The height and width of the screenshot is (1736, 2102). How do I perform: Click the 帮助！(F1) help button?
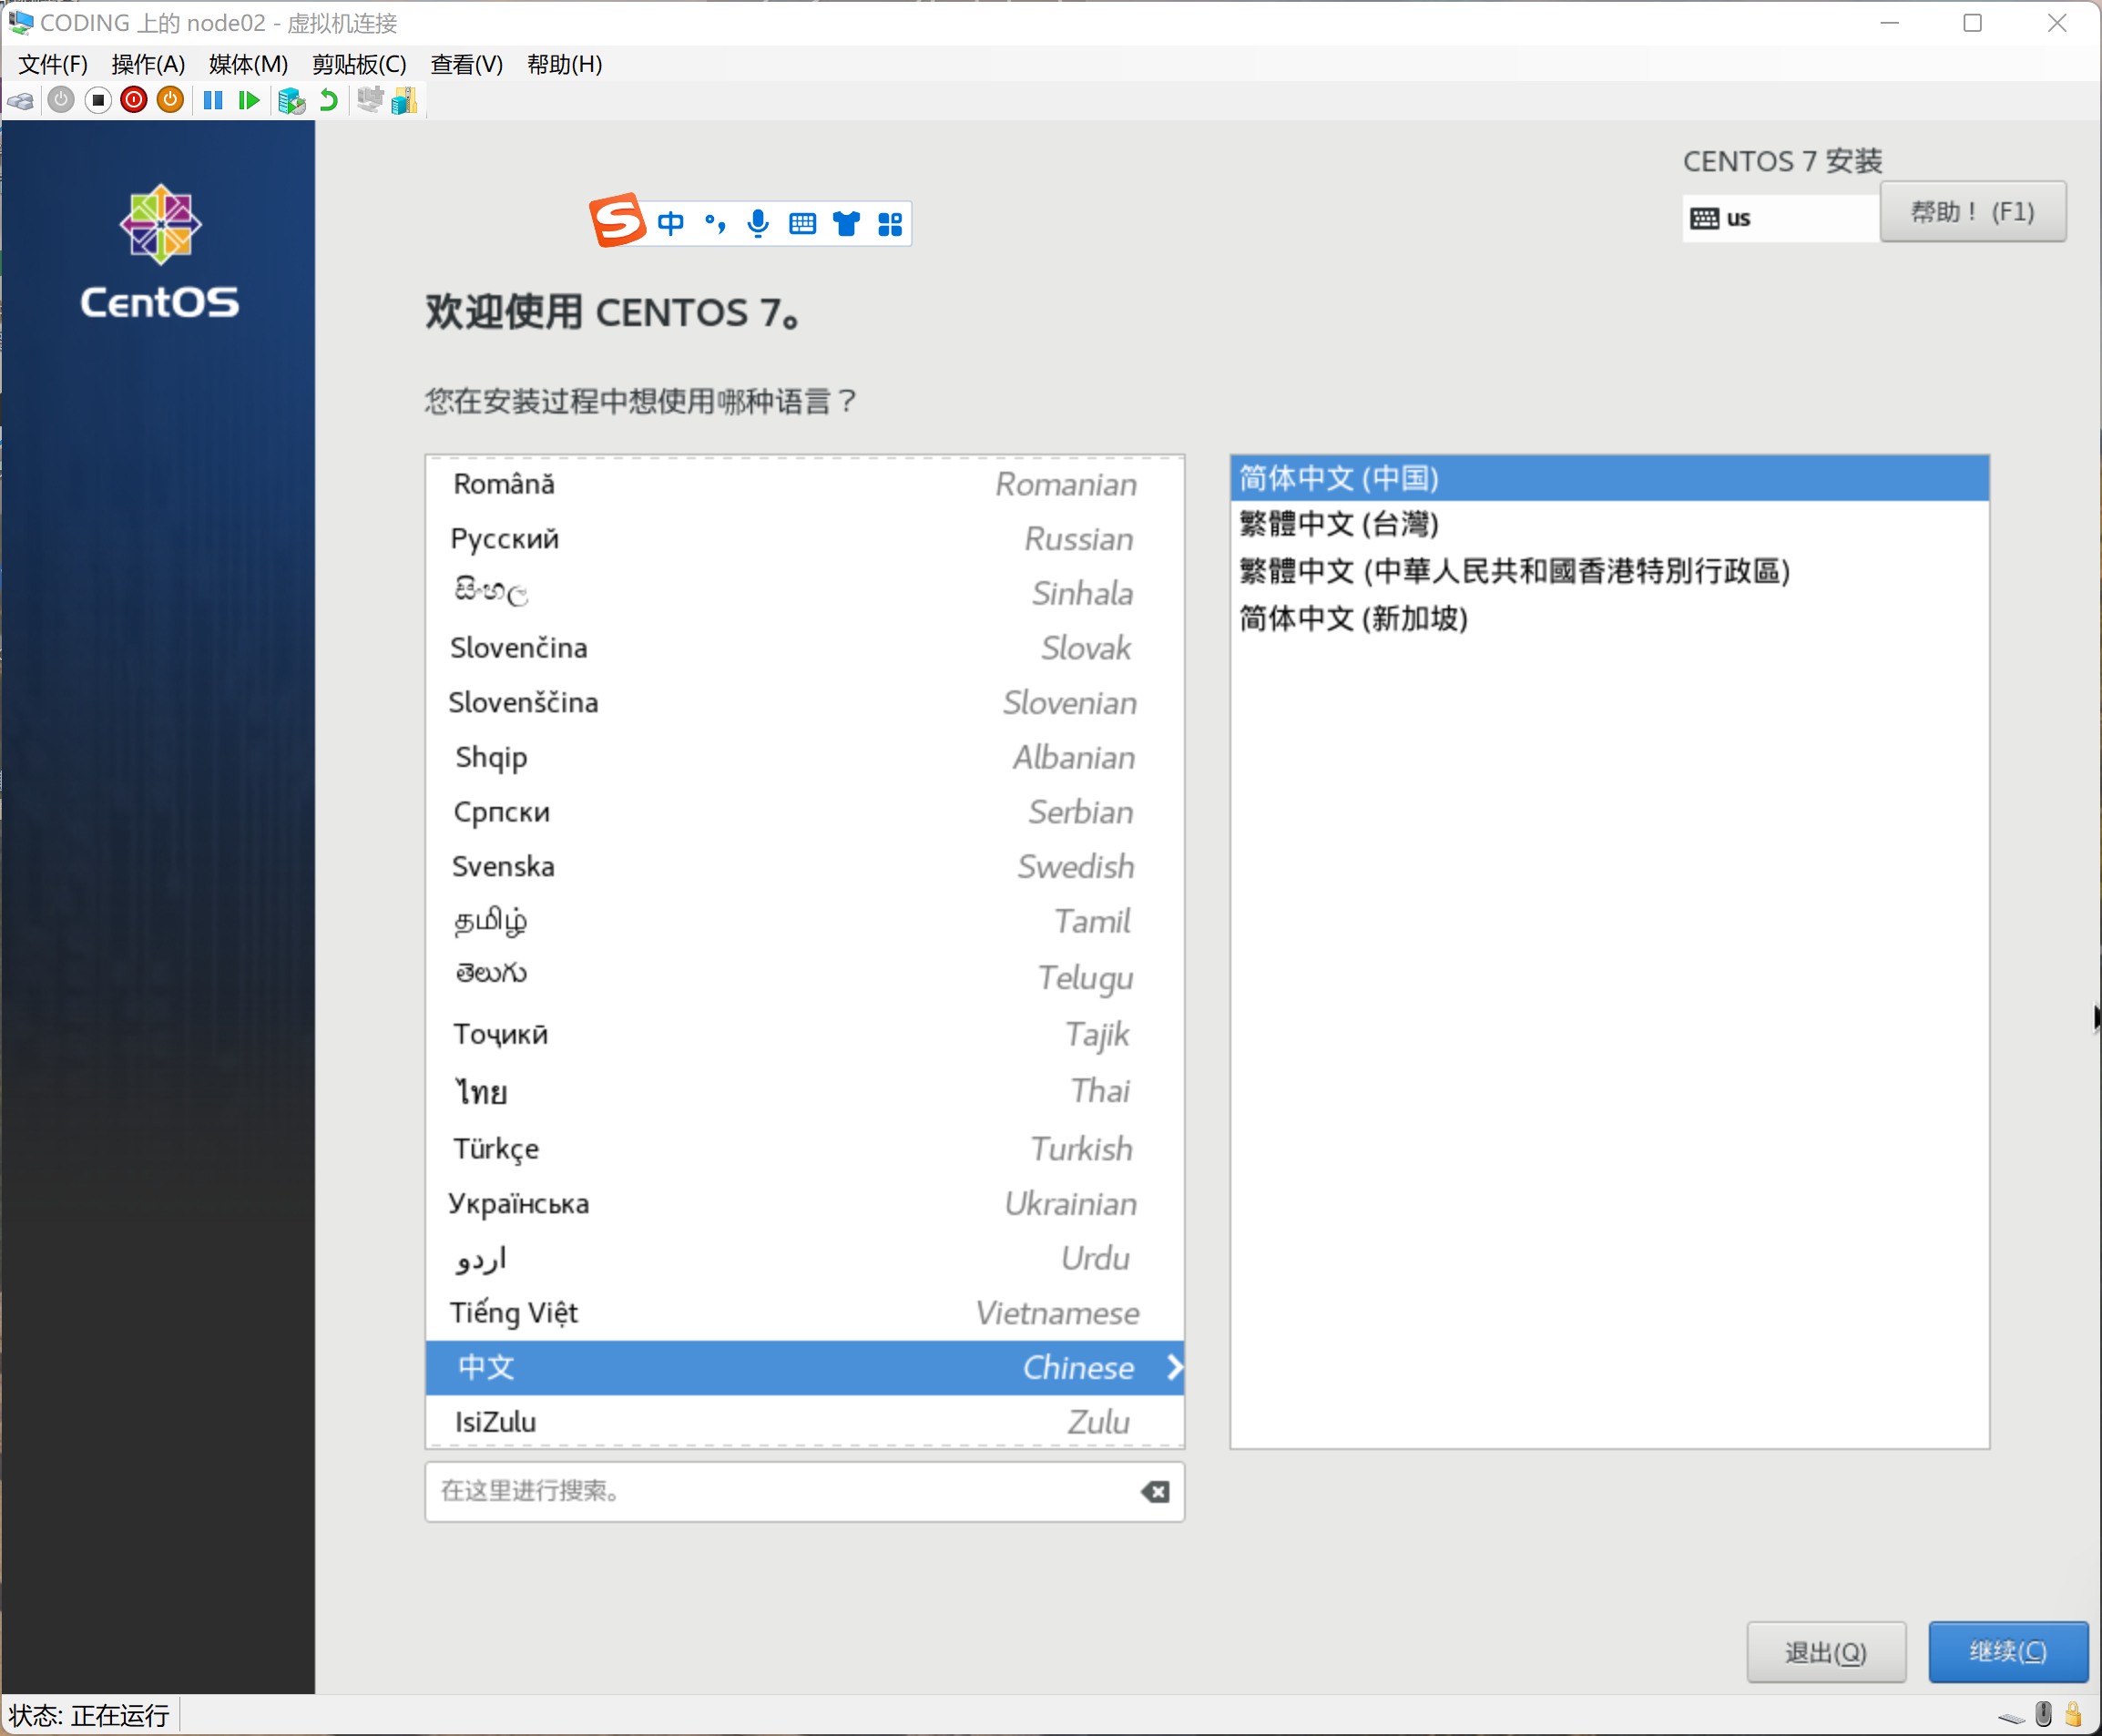click(x=1972, y=212)
